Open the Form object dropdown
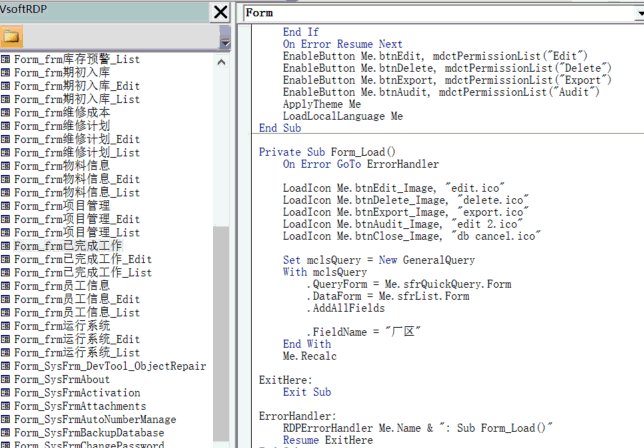 coord(640,13)
